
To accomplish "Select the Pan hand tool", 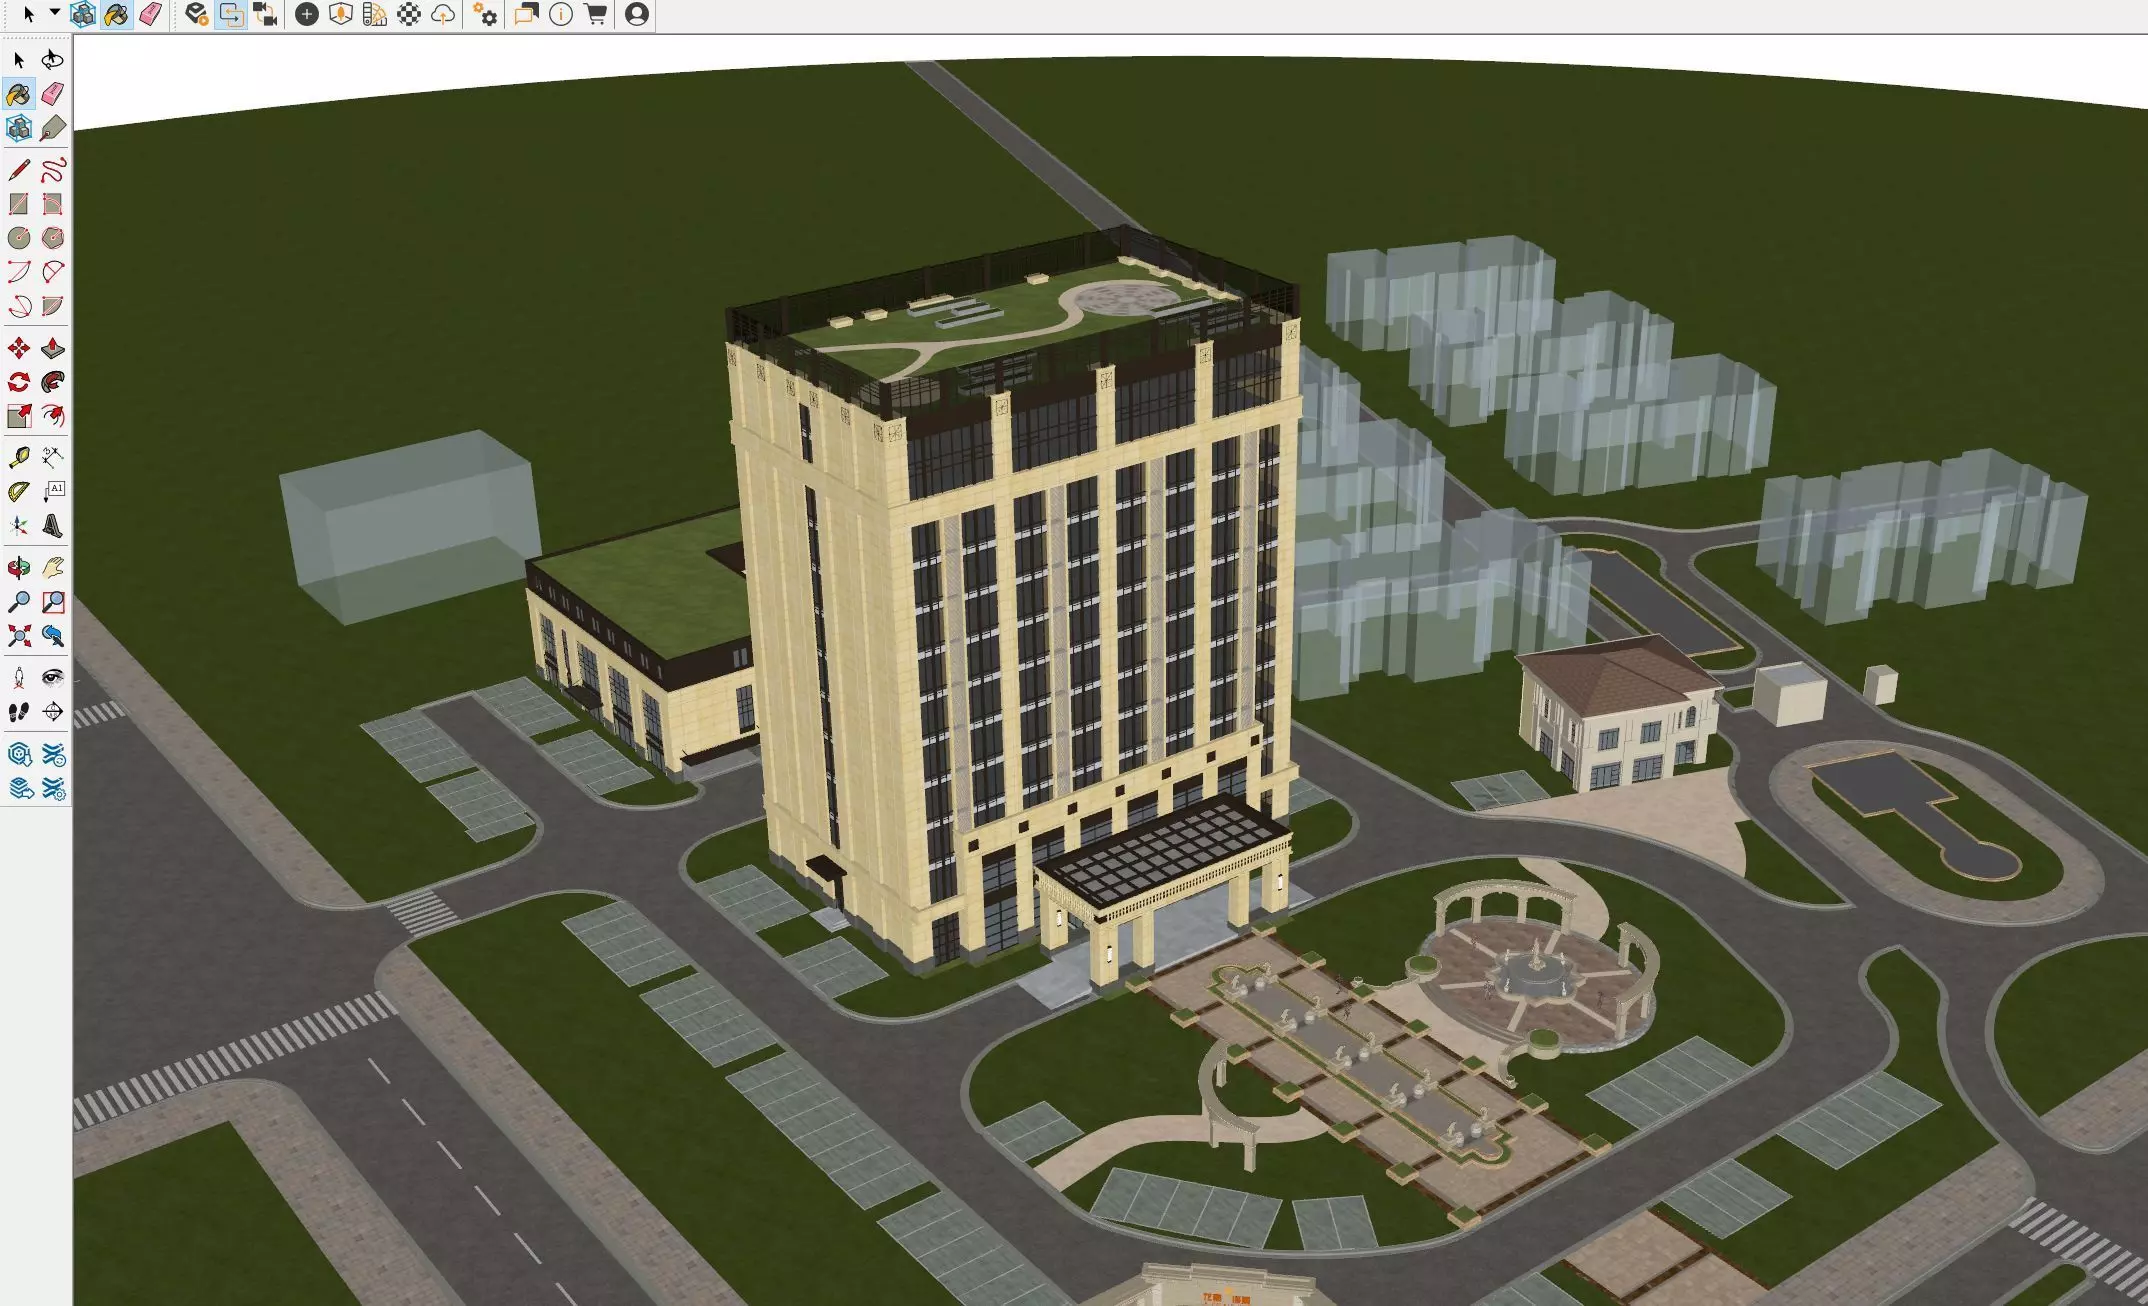I will [x=53, y=568].
